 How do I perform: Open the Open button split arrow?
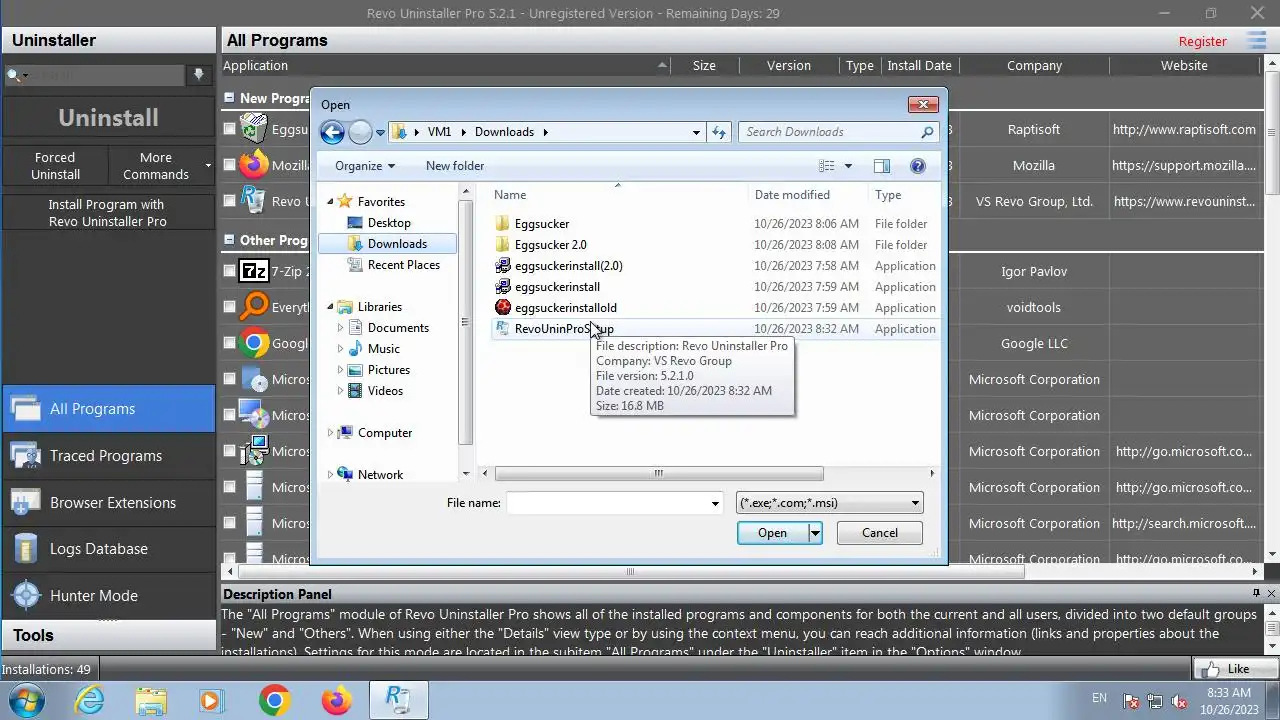(815, 533)
